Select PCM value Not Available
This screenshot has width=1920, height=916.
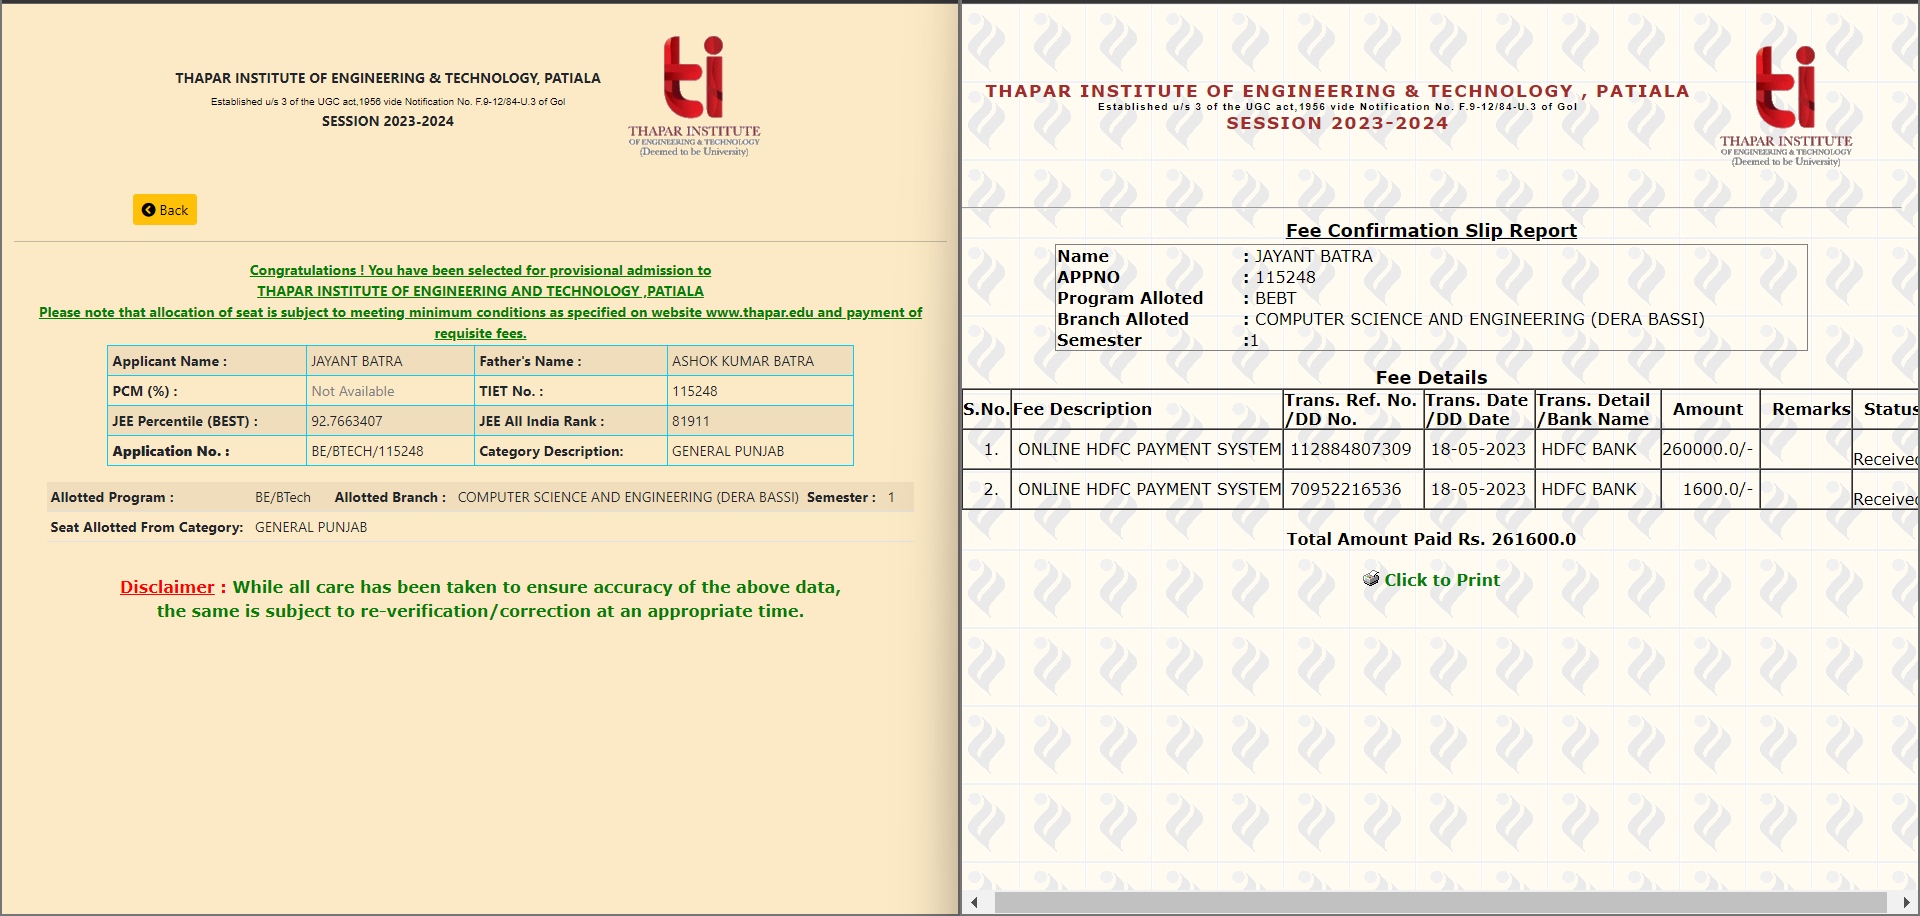[353, 391]
